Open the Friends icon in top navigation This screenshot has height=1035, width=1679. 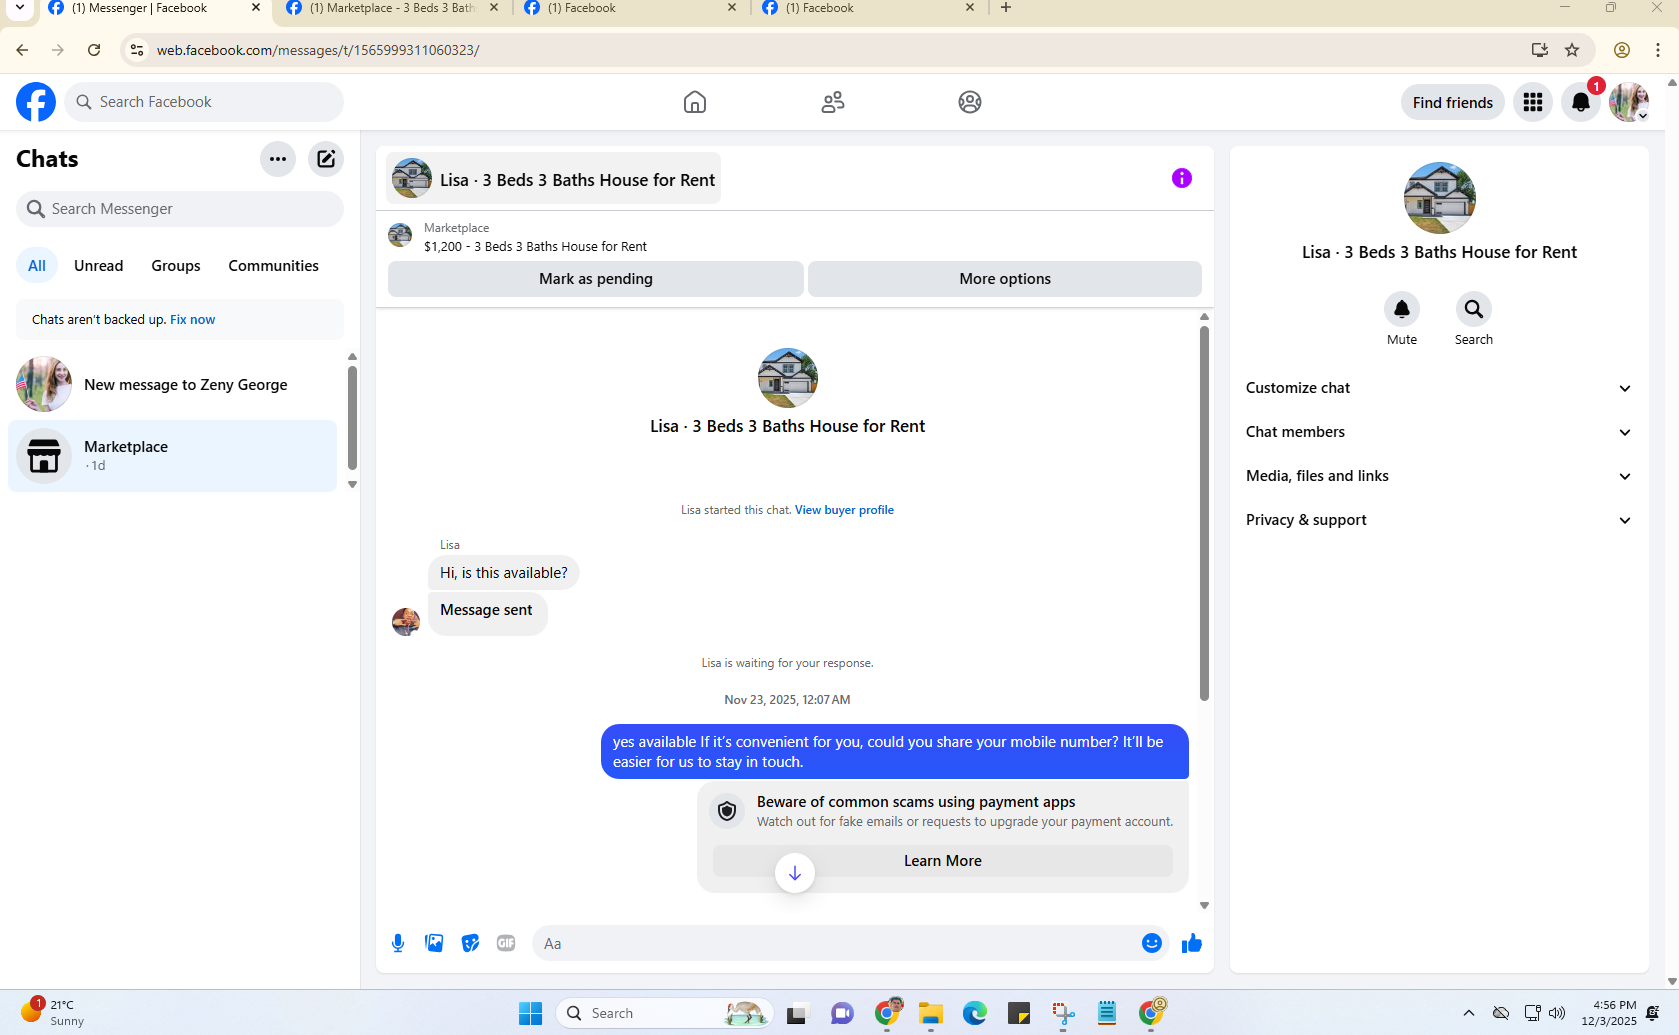click(x=833, y=102)
